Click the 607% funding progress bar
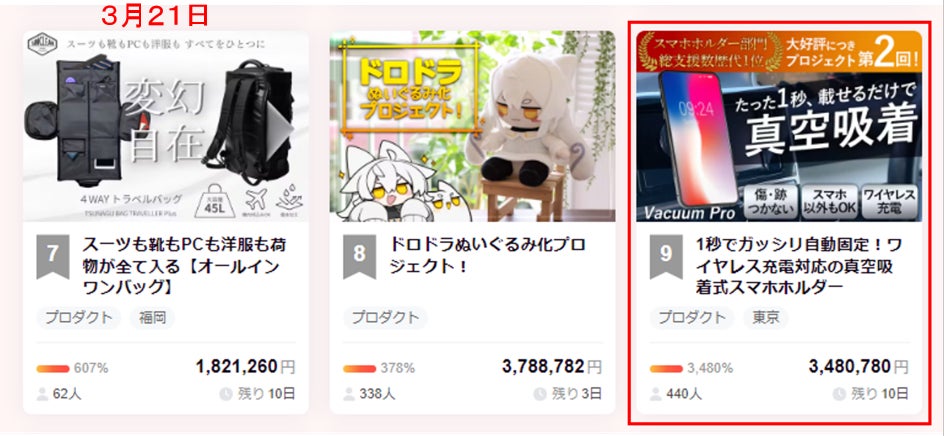 53,369
